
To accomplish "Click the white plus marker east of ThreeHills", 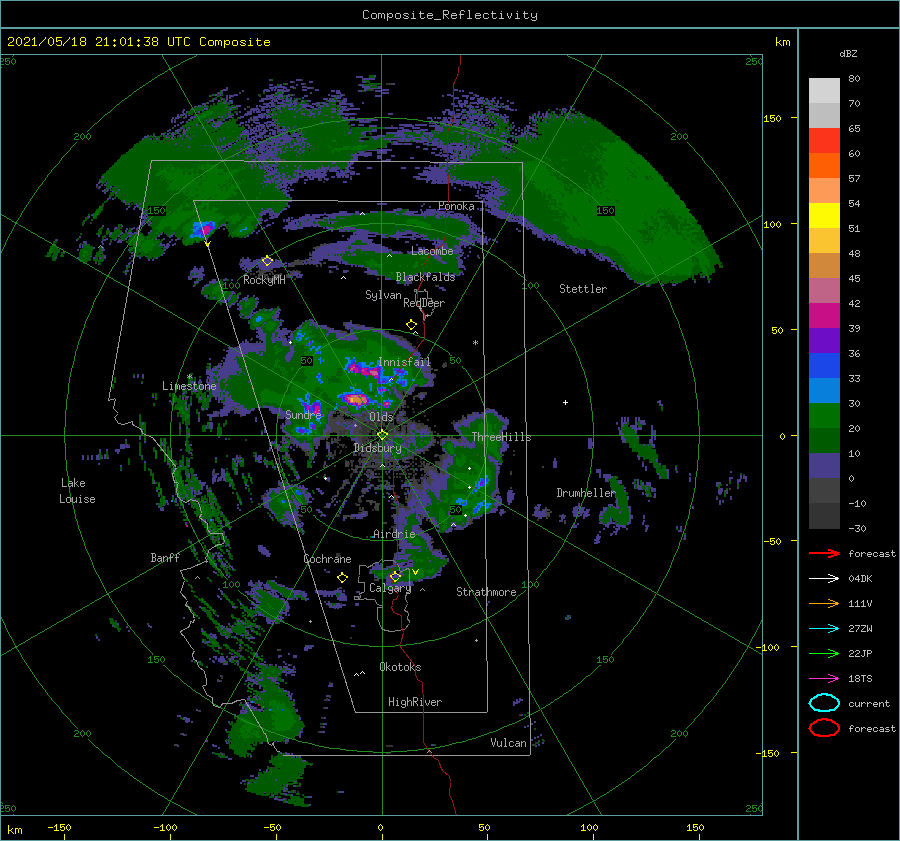I will [565, 402].
